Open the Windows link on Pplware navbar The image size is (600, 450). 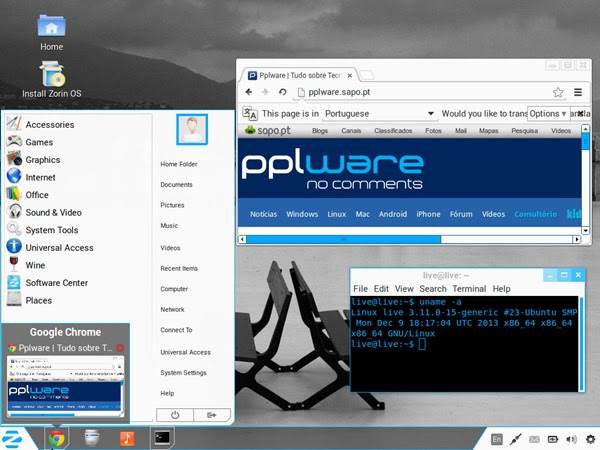(302, 214)
